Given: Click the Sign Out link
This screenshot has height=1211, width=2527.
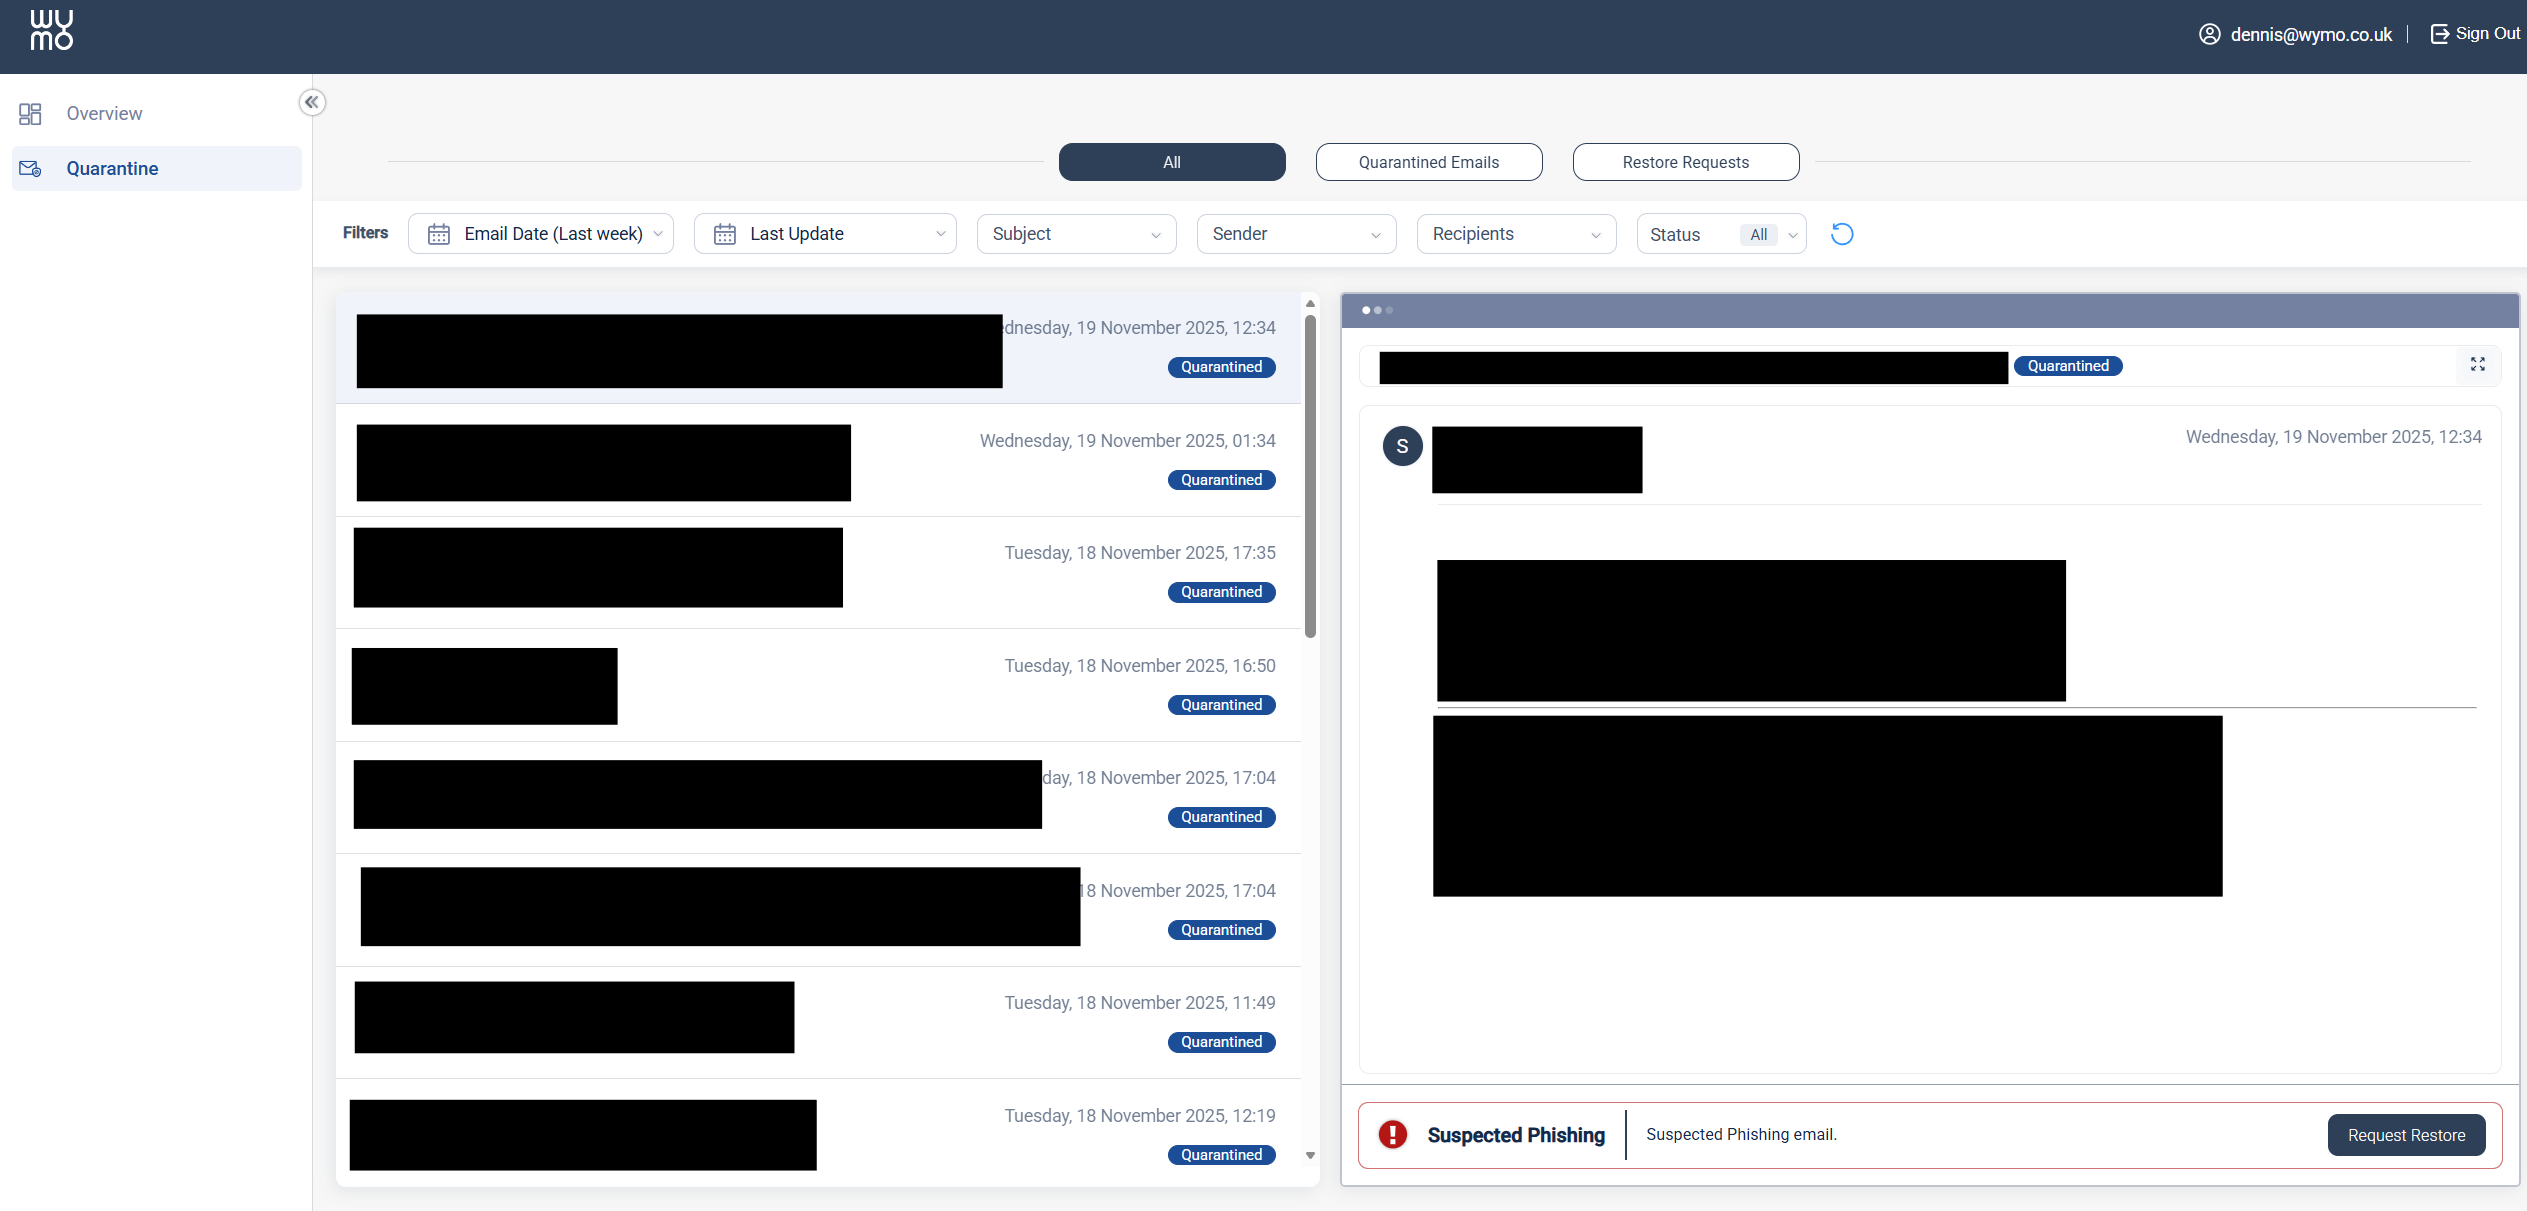Looking at the screenshot, I should pos(2475,34).
